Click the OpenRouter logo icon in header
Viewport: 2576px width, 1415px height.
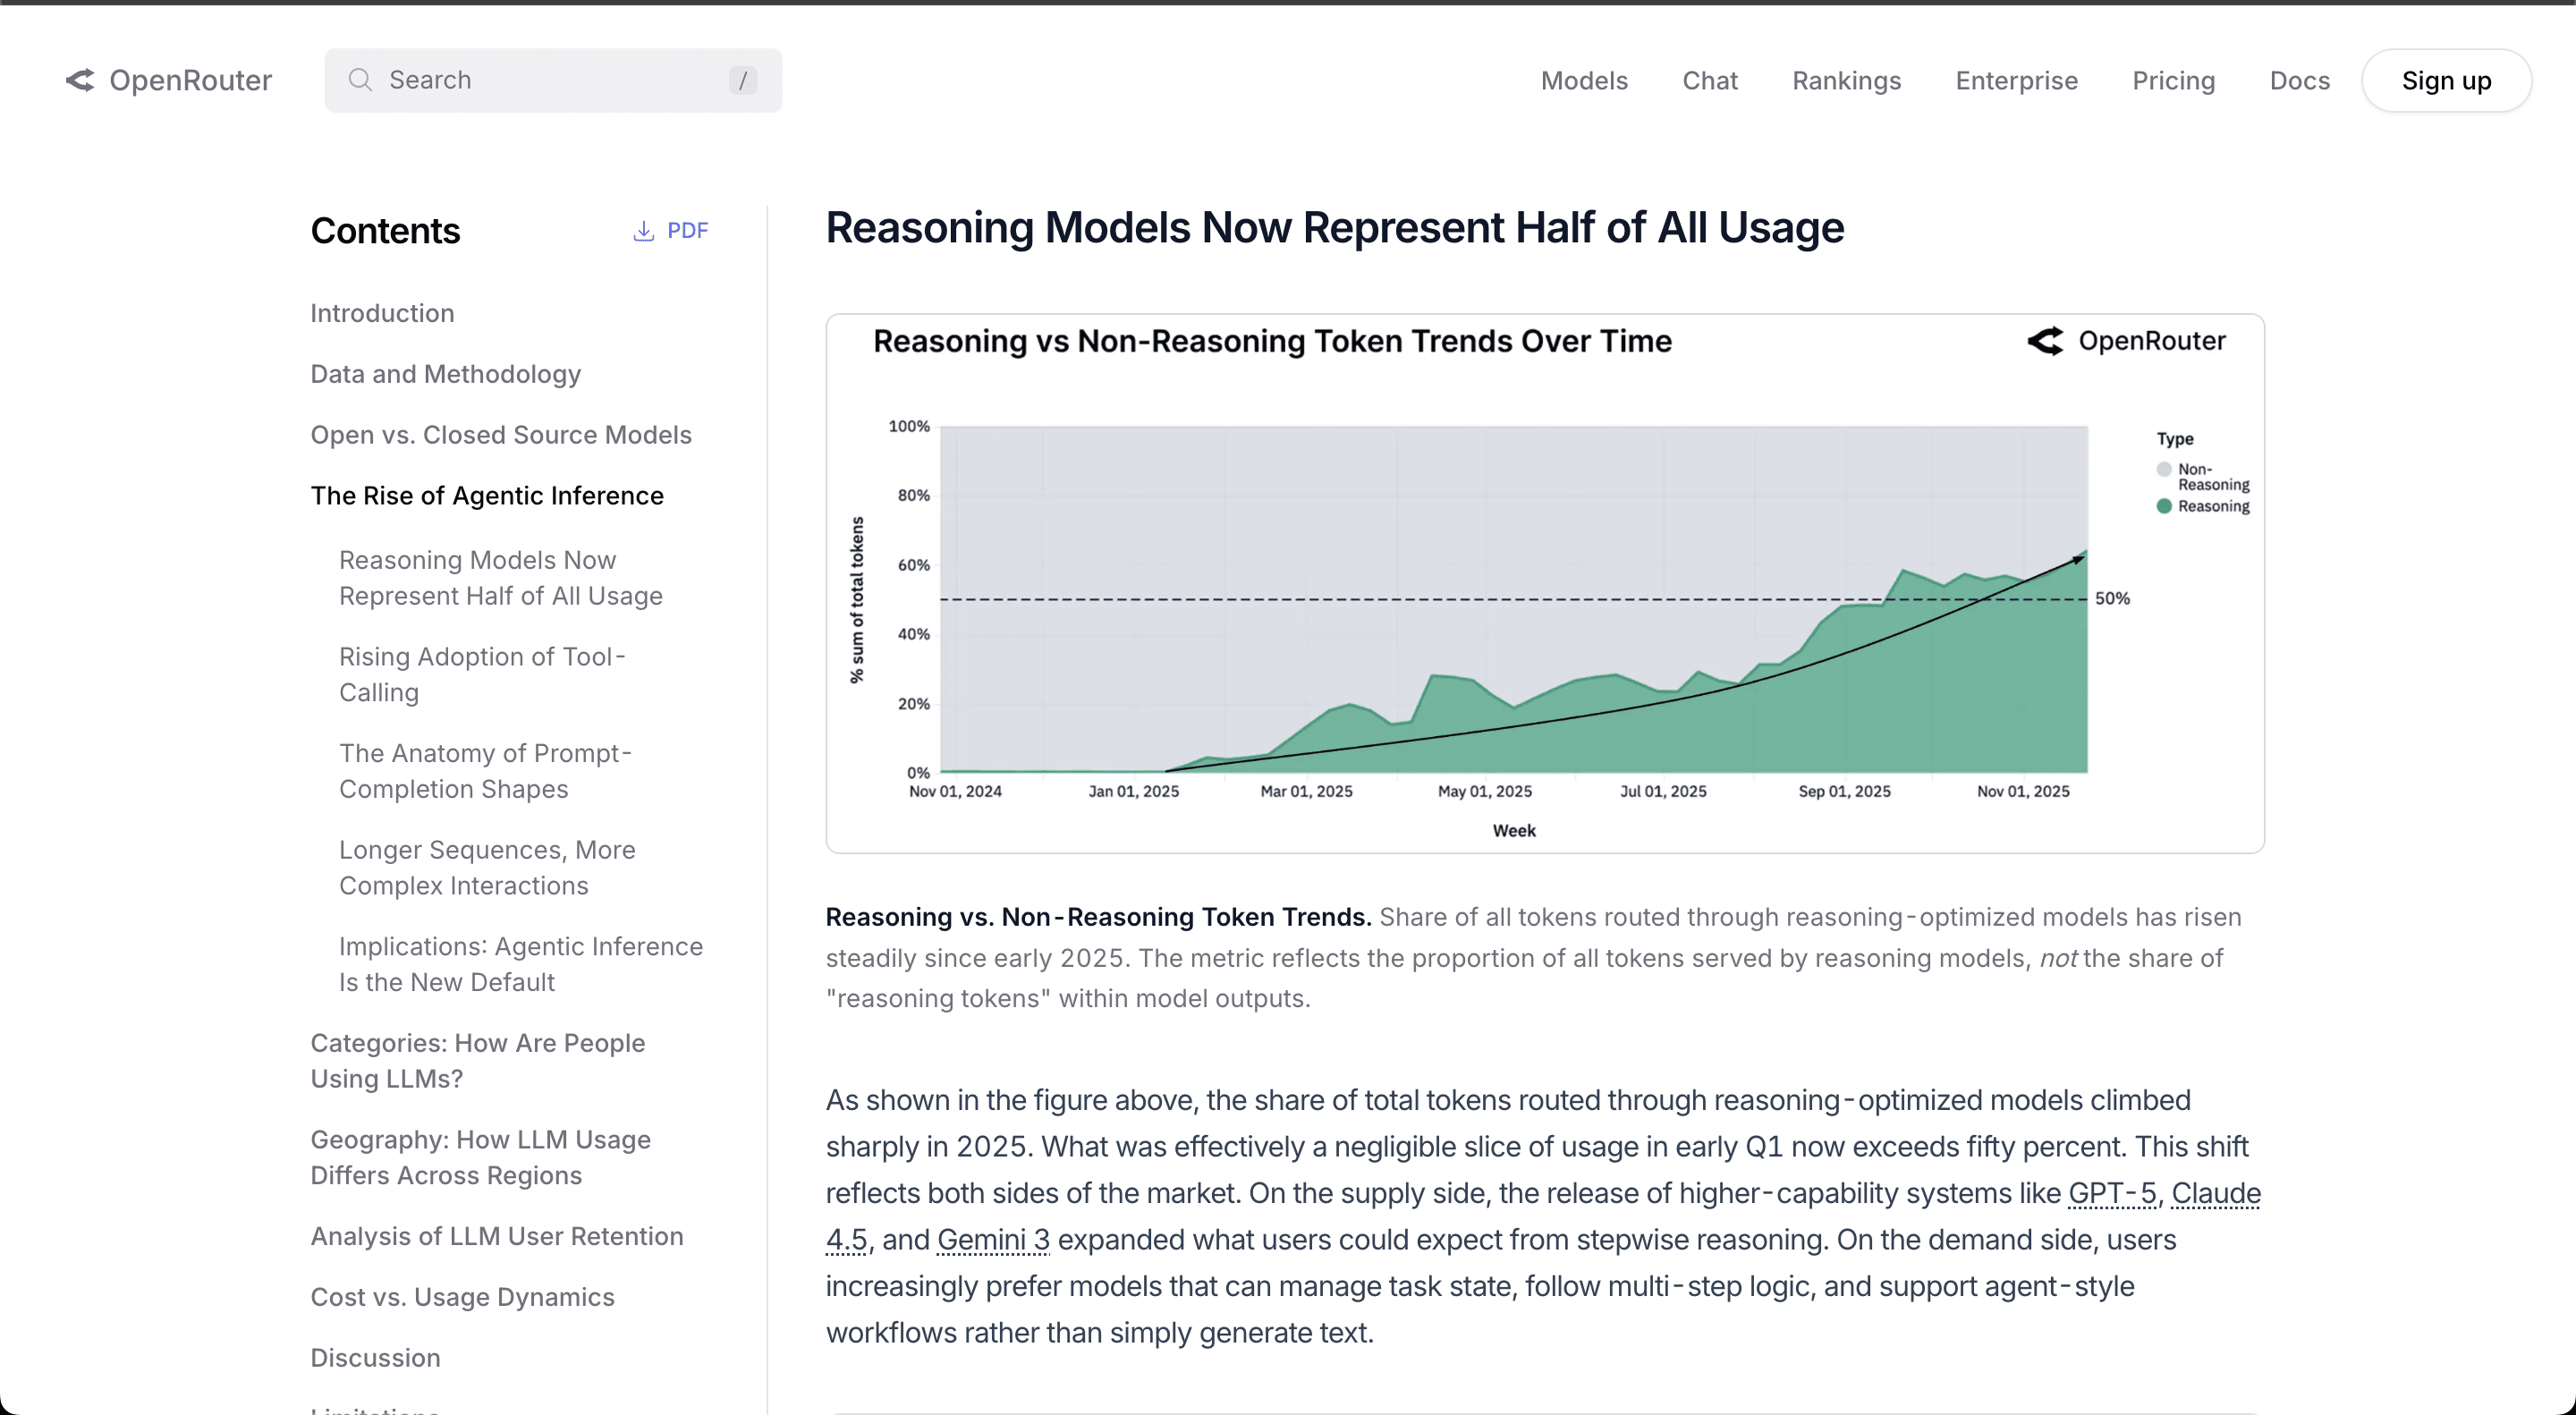click(80, 80)
